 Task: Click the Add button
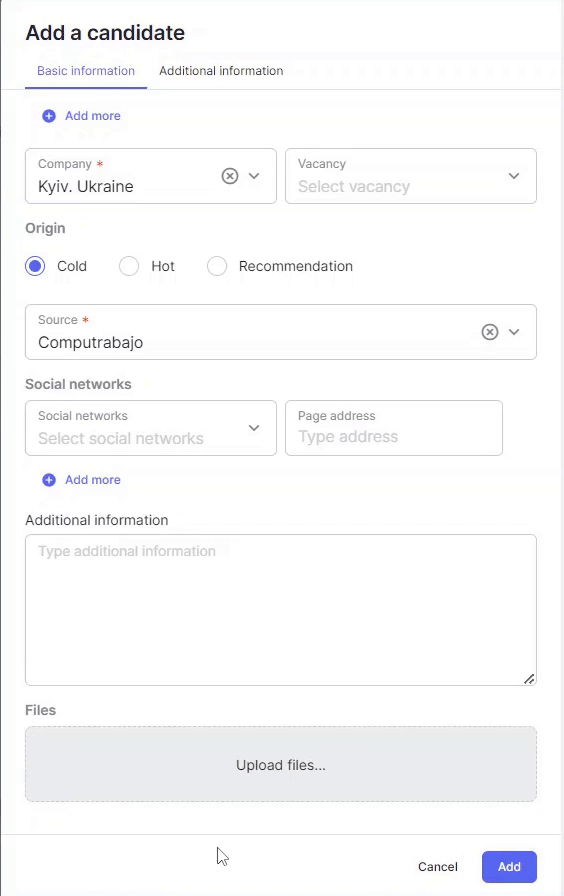509,867
